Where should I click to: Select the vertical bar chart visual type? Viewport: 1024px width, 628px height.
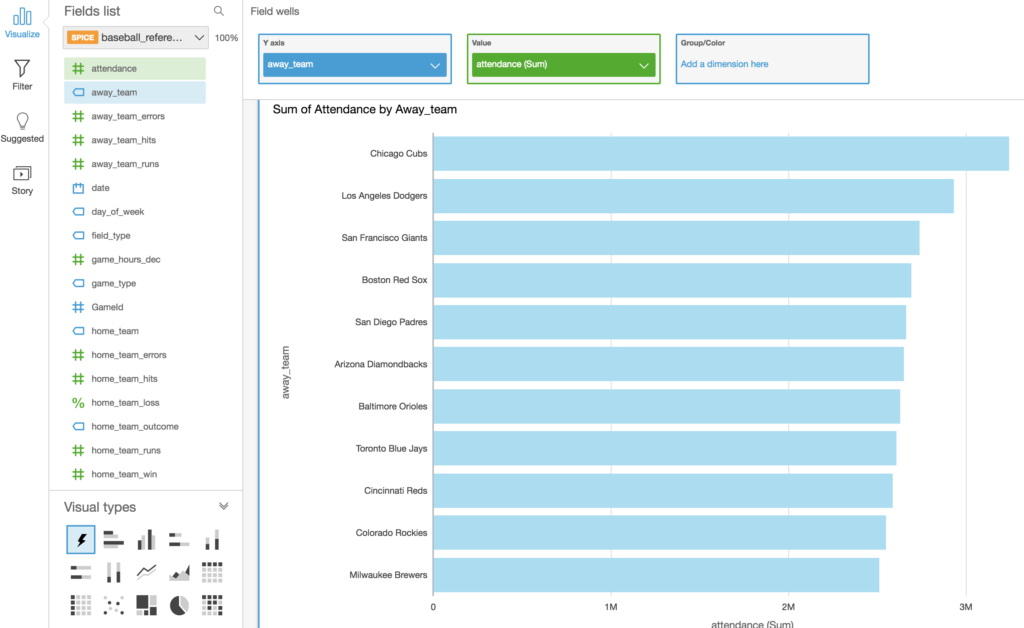[147, 540]
